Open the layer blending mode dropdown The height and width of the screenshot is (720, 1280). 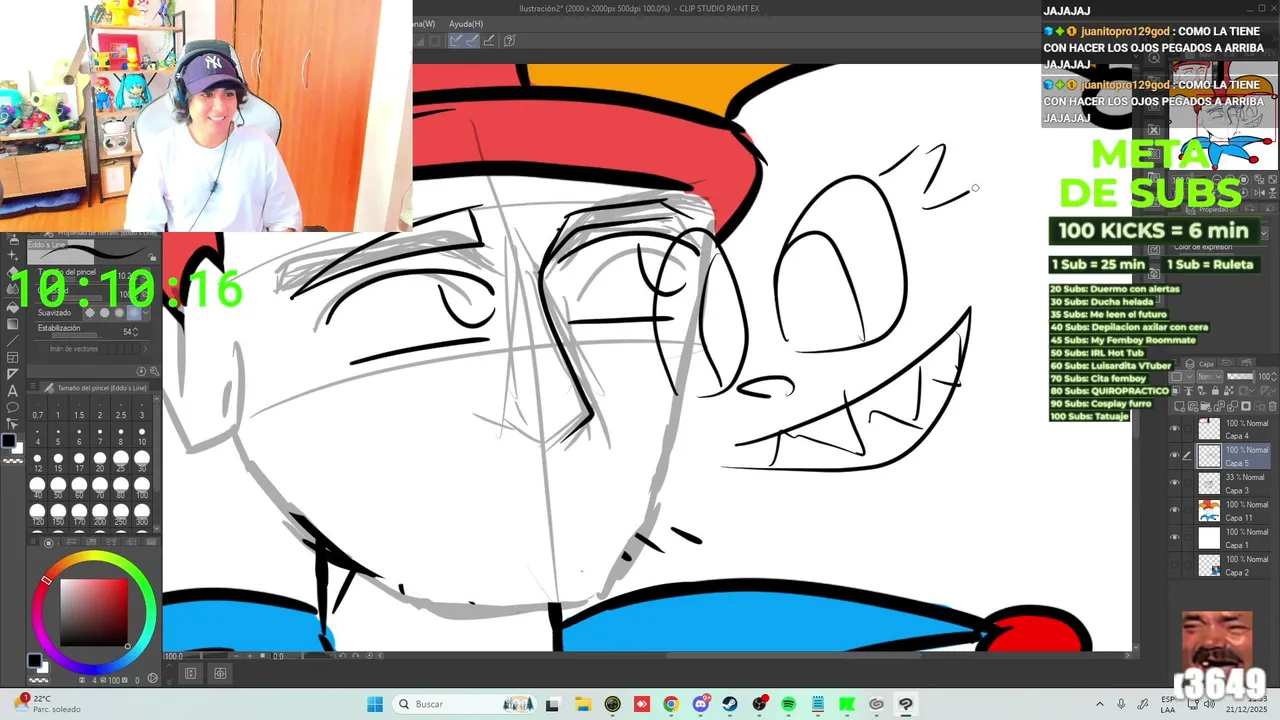(1210, 376)
